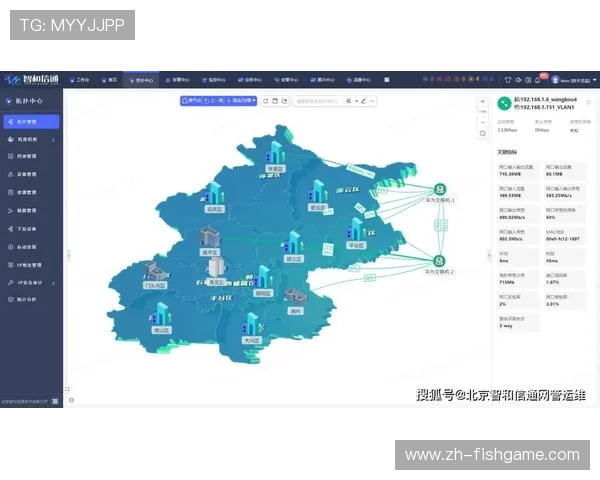Click the green link icon in details panel

pos(504,103)
